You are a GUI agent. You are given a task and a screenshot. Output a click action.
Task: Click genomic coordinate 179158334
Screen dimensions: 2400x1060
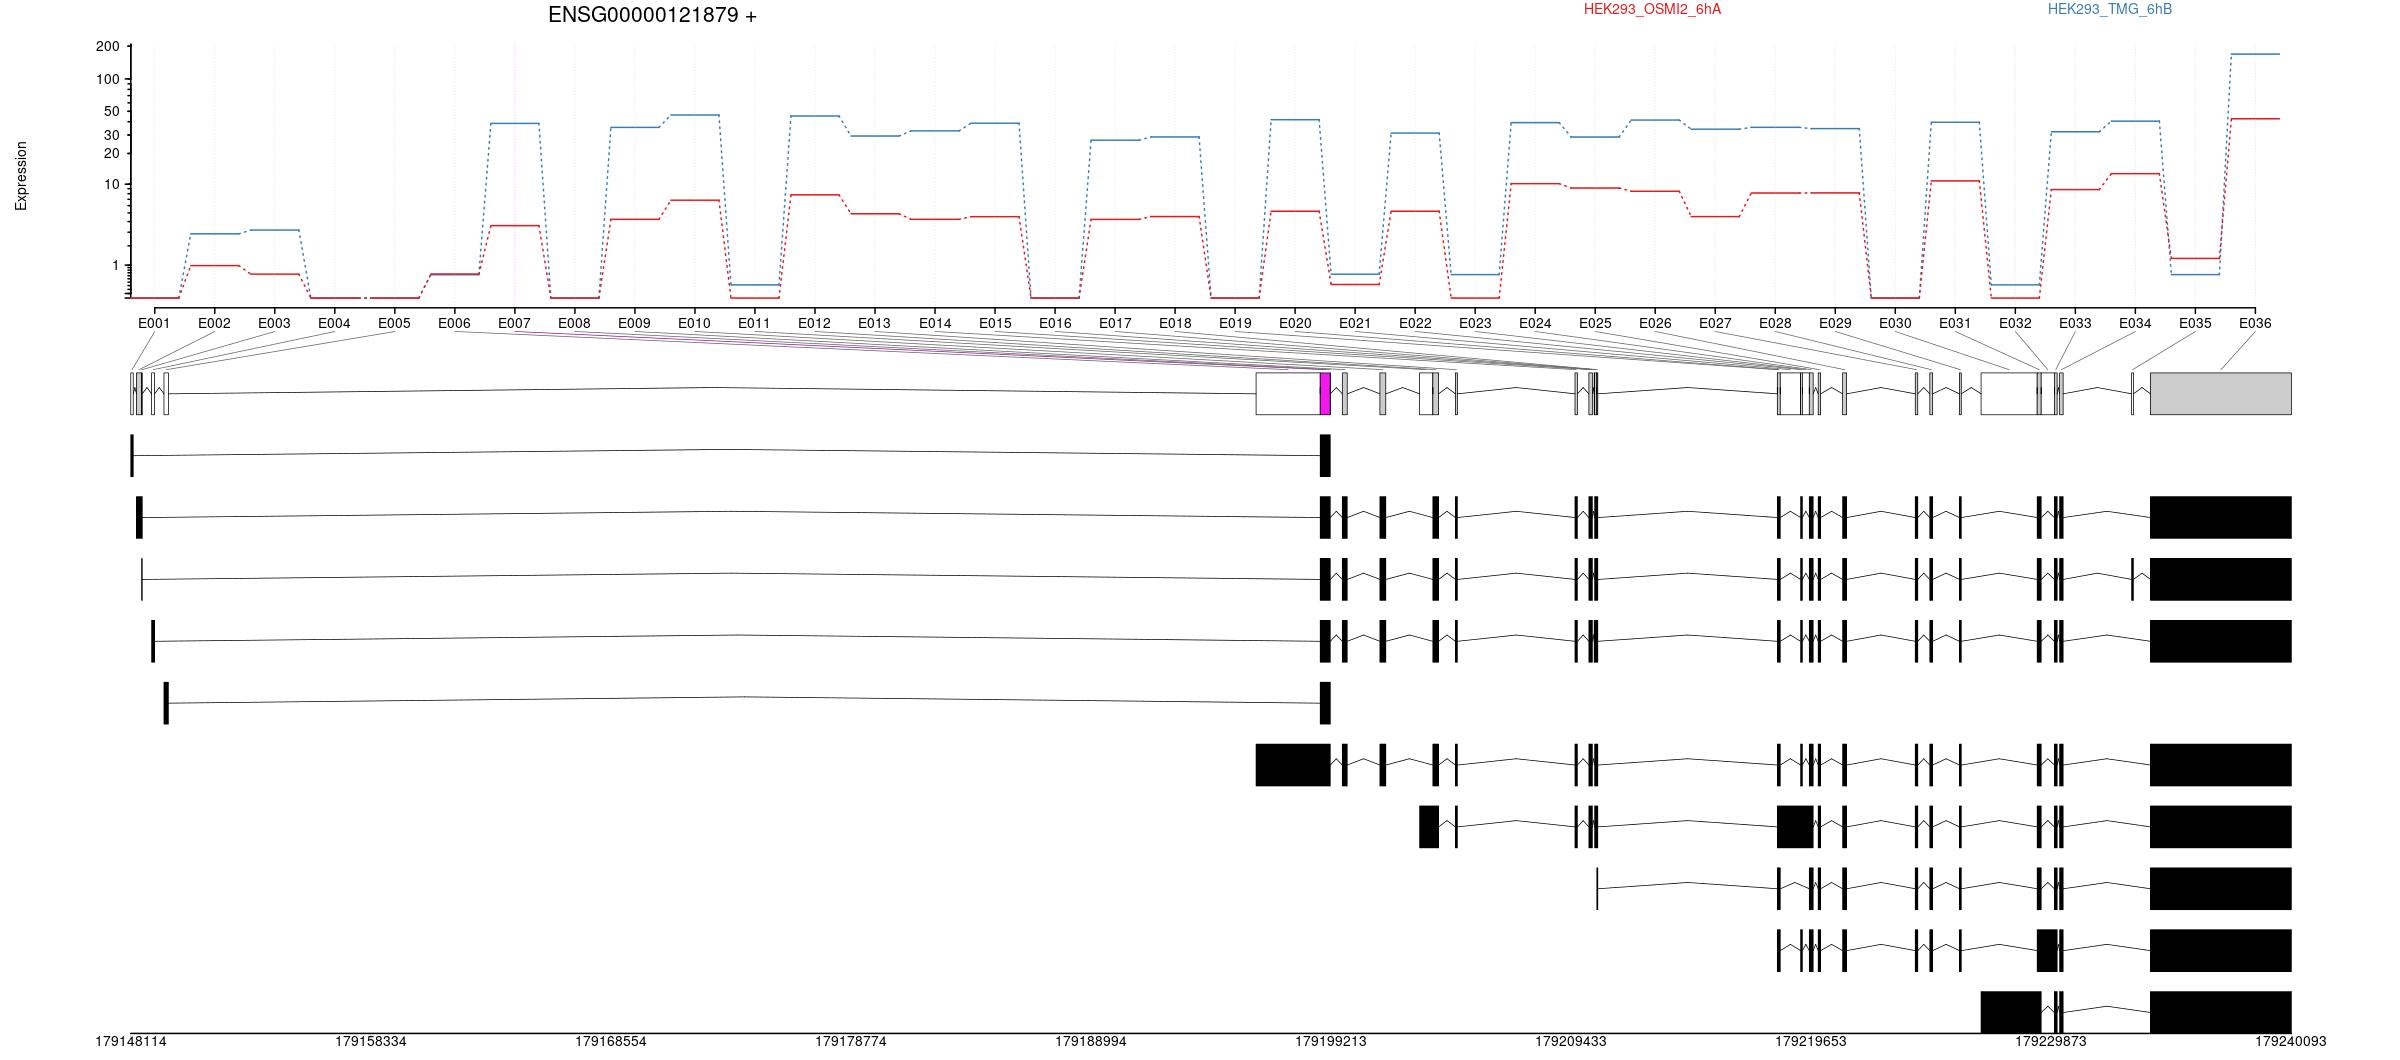pyautogui.click(x=371, y=1042)
